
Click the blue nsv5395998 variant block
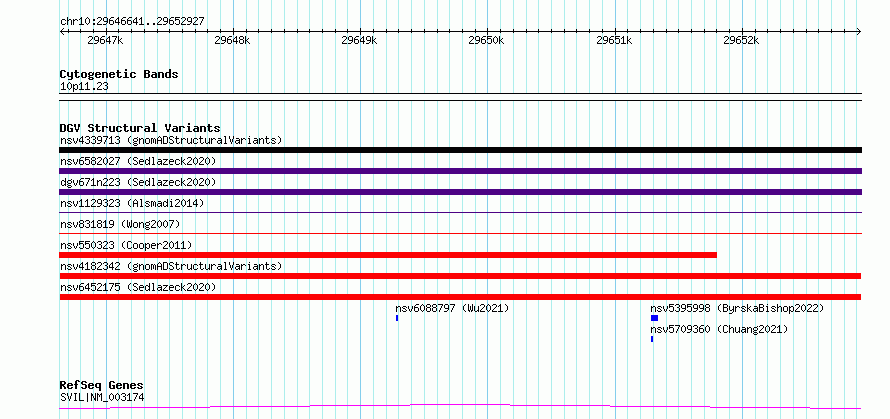[x=654, y=318]
